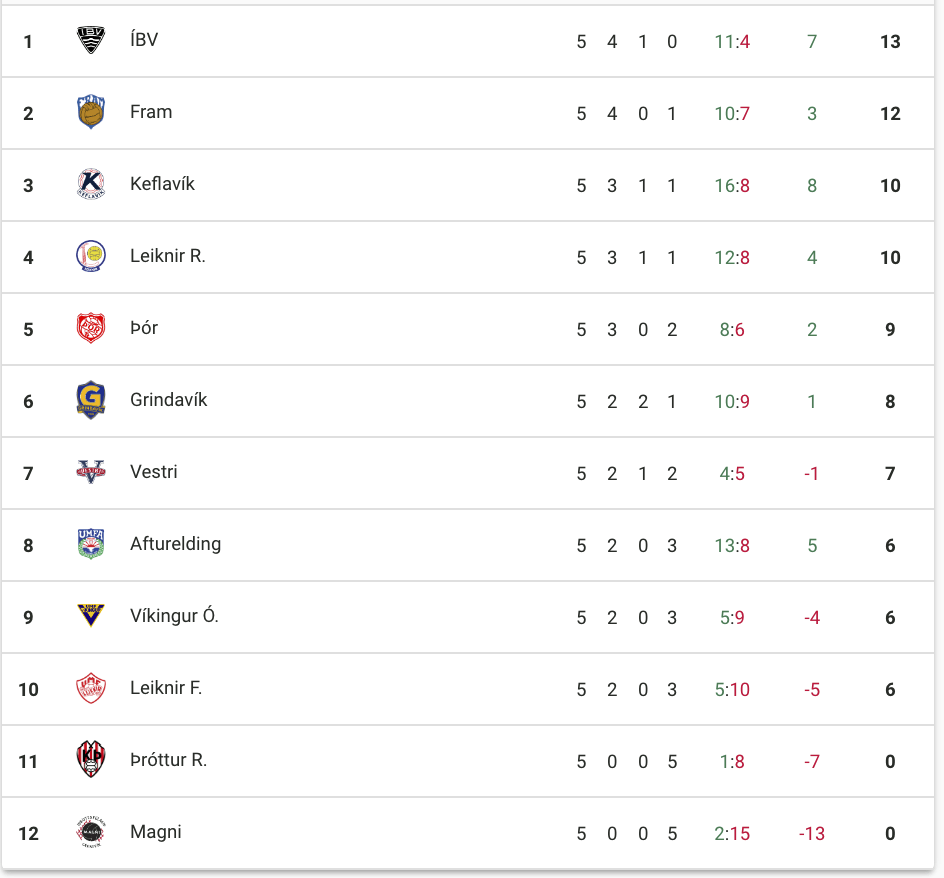
Task: Open the Afturelding UMFA badge
Action: coord(91,544)
